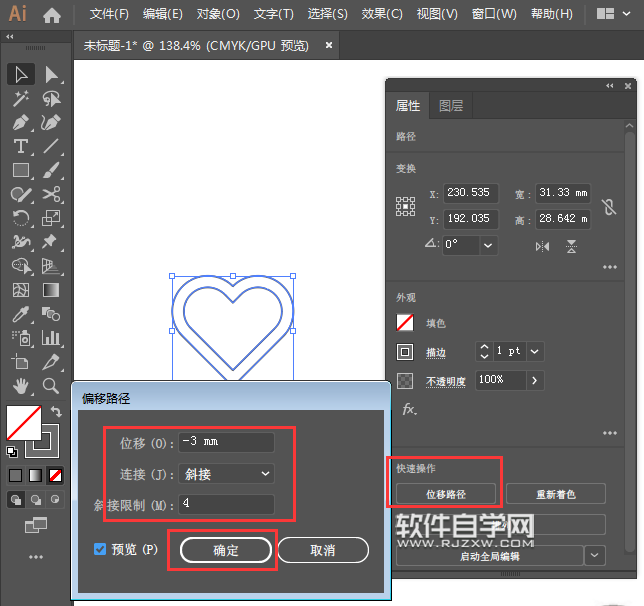This screenshot has height=606, width=644.
Task: Enable Draw Behind mode
Action: click(36, 500)
